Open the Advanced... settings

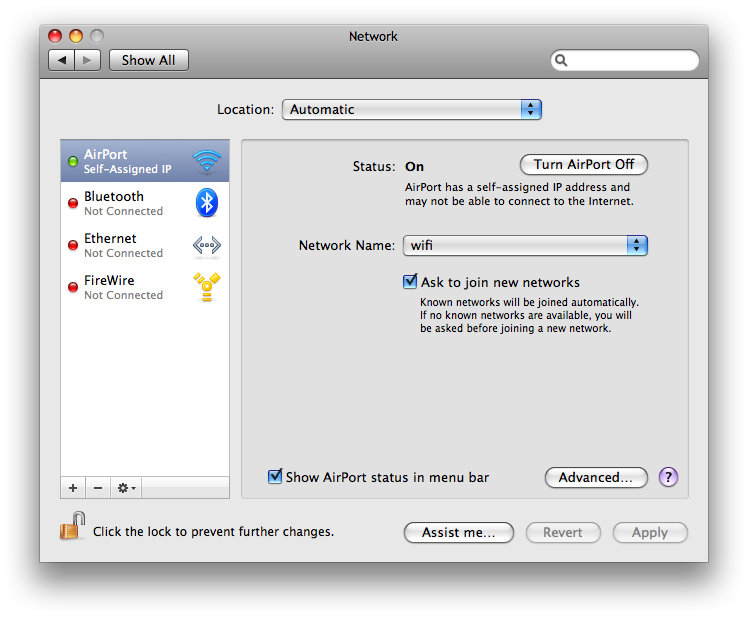pyautogui.click(x=596, y=477)
